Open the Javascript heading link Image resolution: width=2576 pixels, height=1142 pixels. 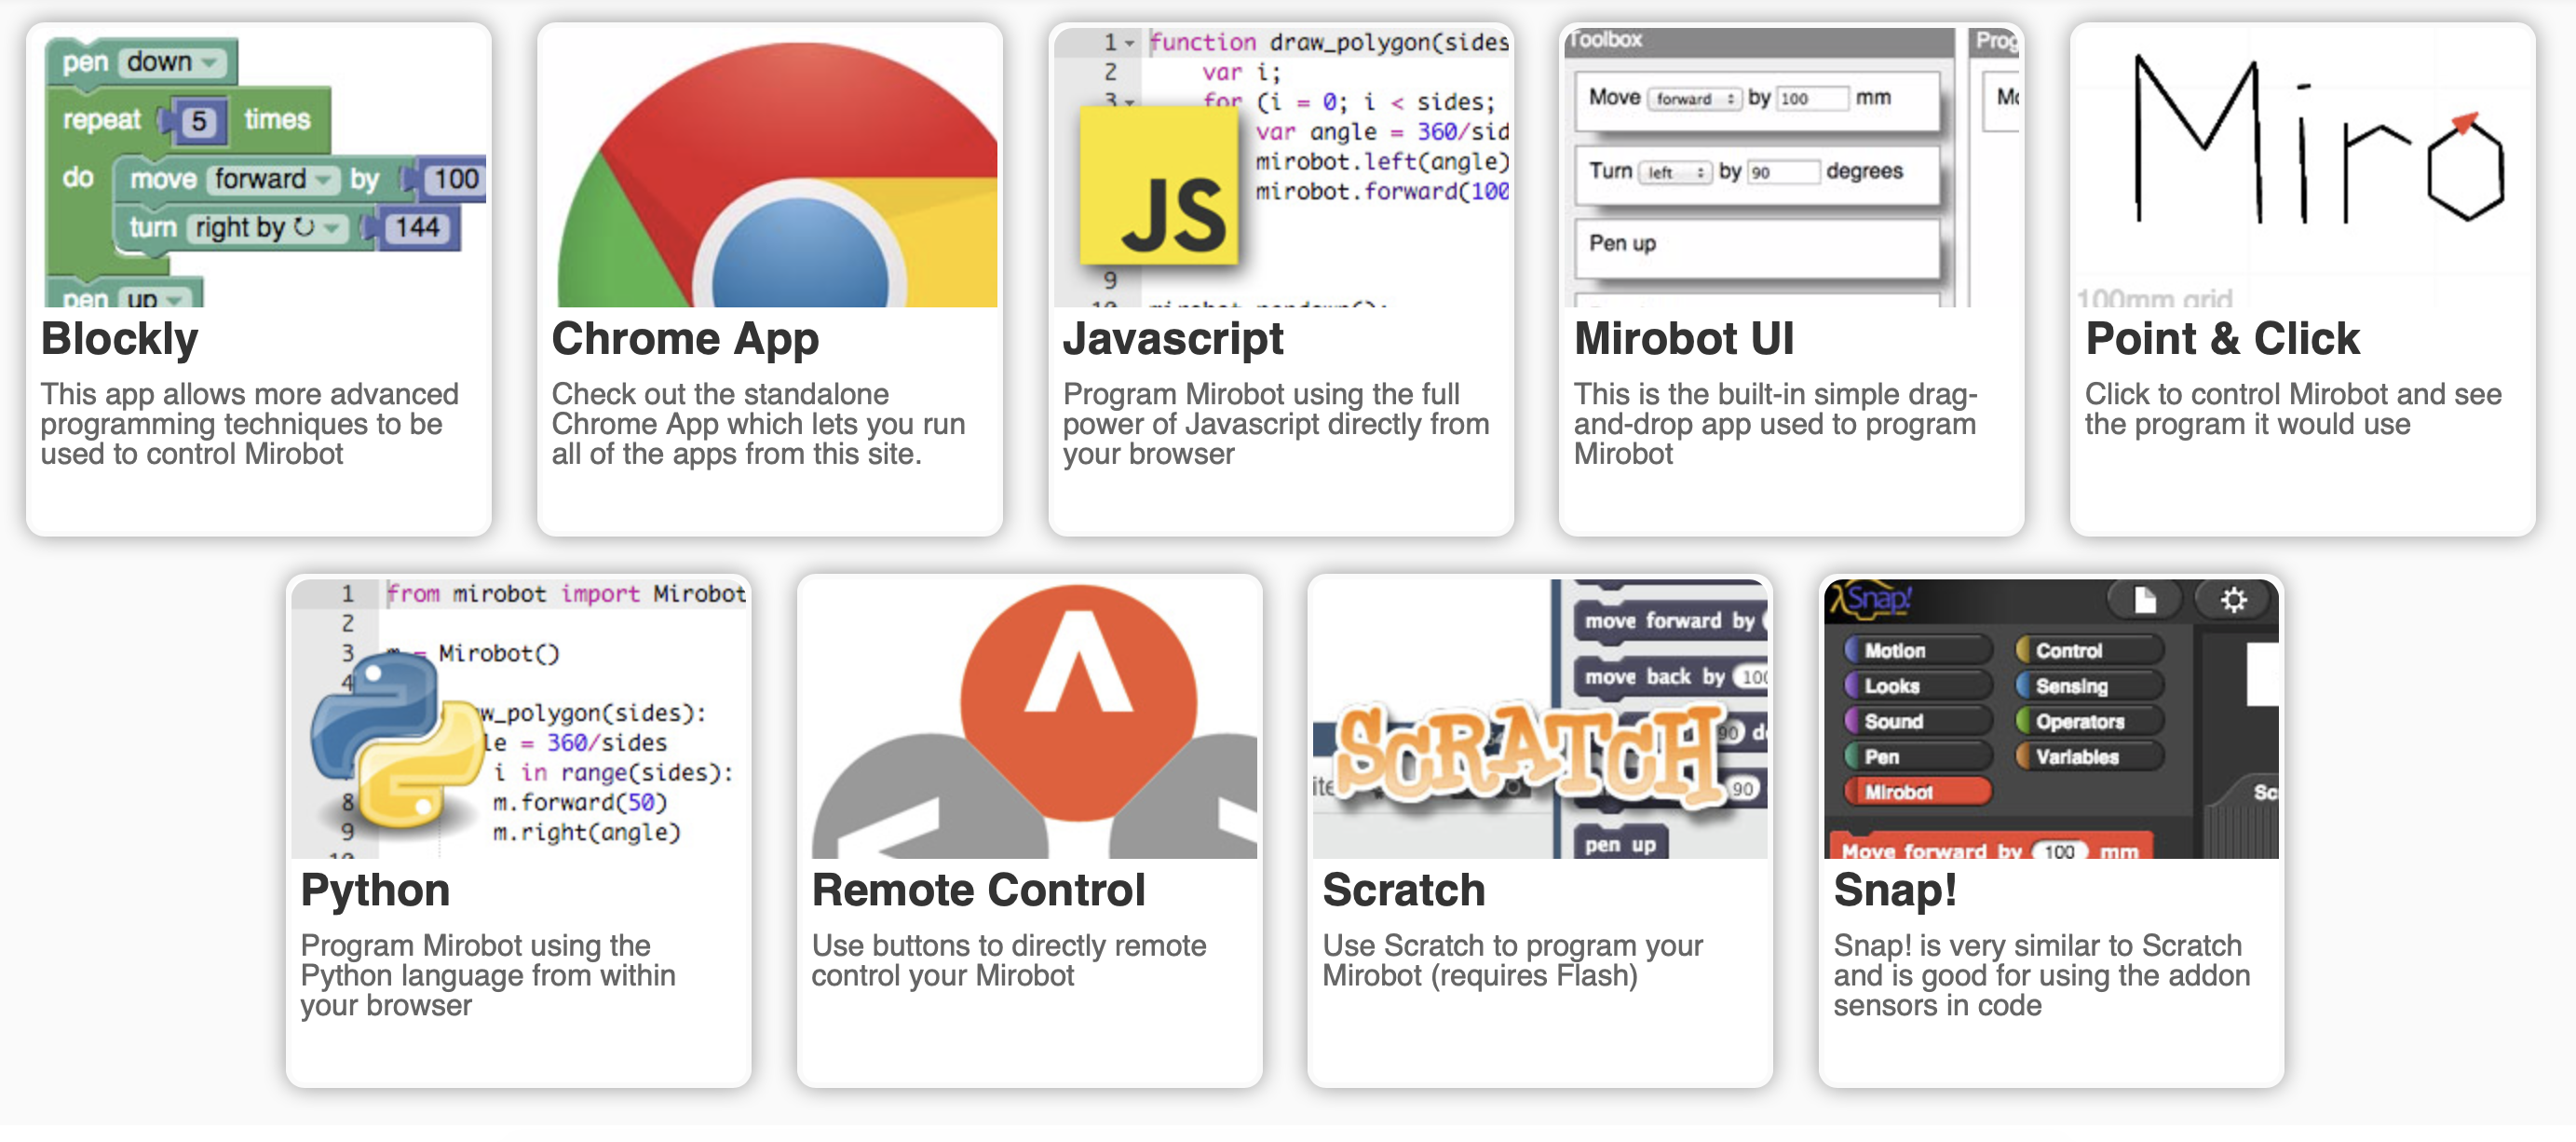[x=1174, y=339]
